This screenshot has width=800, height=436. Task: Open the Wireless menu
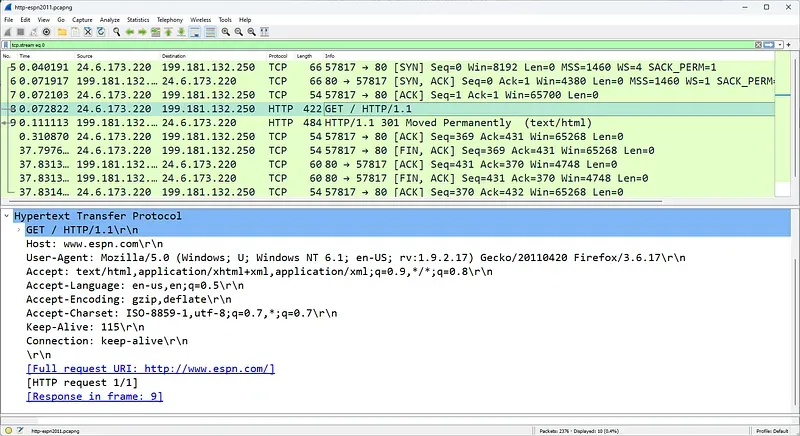(201, 19)
